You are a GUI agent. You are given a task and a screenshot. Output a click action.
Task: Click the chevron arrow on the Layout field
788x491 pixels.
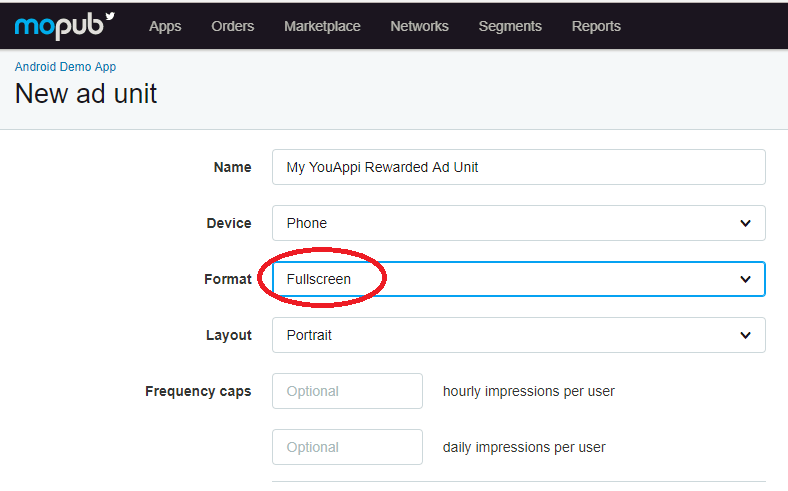[745, 335]
